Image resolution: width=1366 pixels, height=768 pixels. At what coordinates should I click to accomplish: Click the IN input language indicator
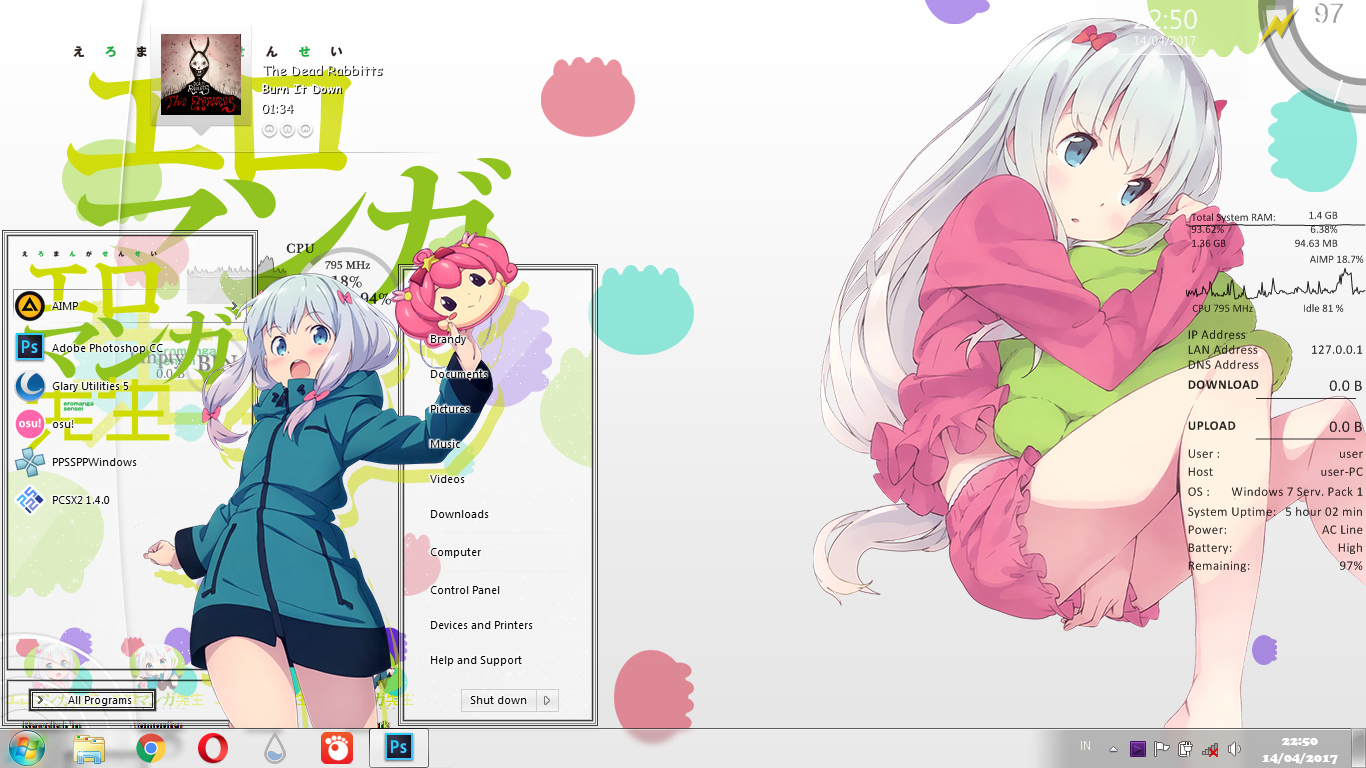(1086, 747)
